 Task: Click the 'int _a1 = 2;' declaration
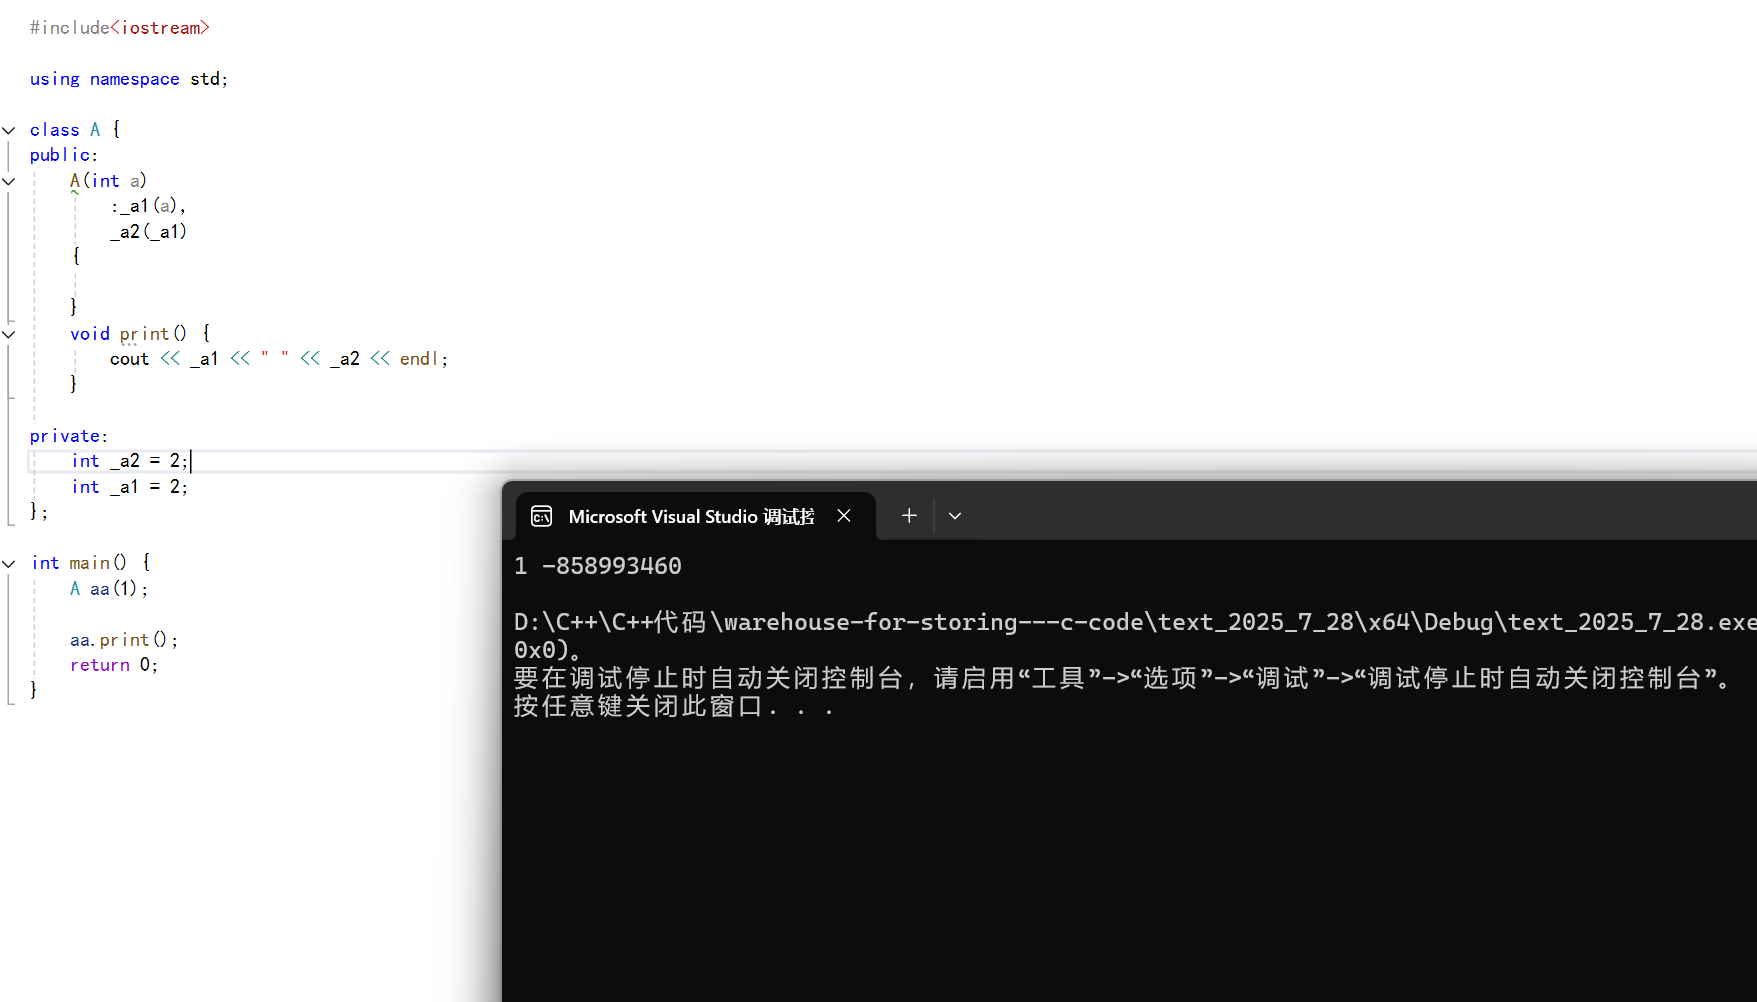point(129,487)
